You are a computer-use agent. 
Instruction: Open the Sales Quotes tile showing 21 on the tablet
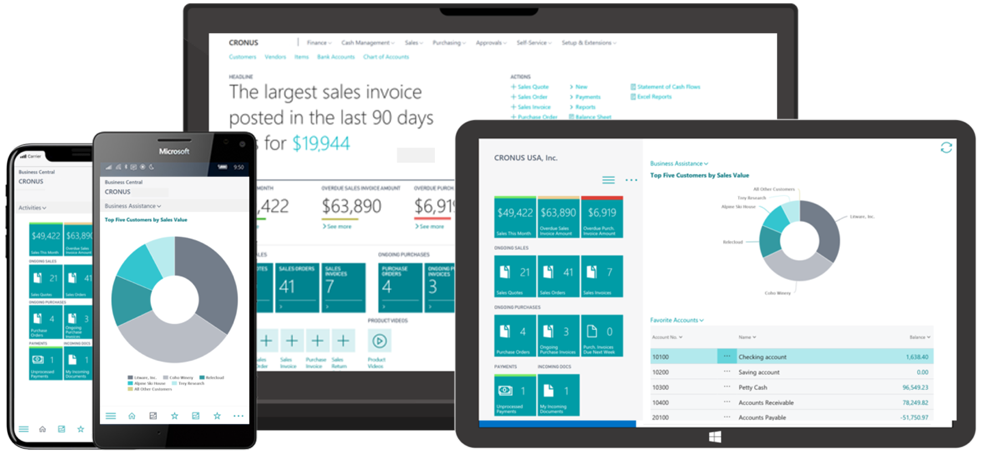(515, 276)
